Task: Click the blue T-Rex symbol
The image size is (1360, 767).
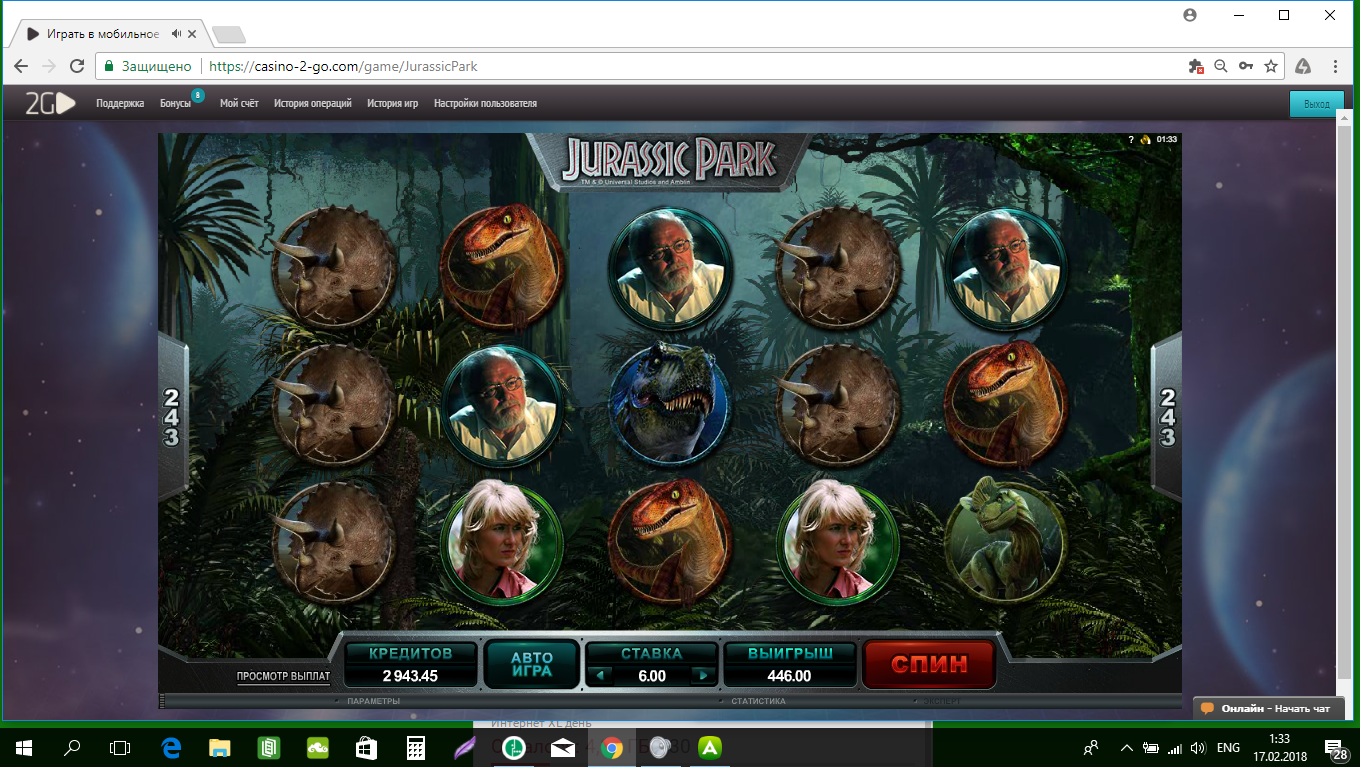Action: click(x=669, y=404)
